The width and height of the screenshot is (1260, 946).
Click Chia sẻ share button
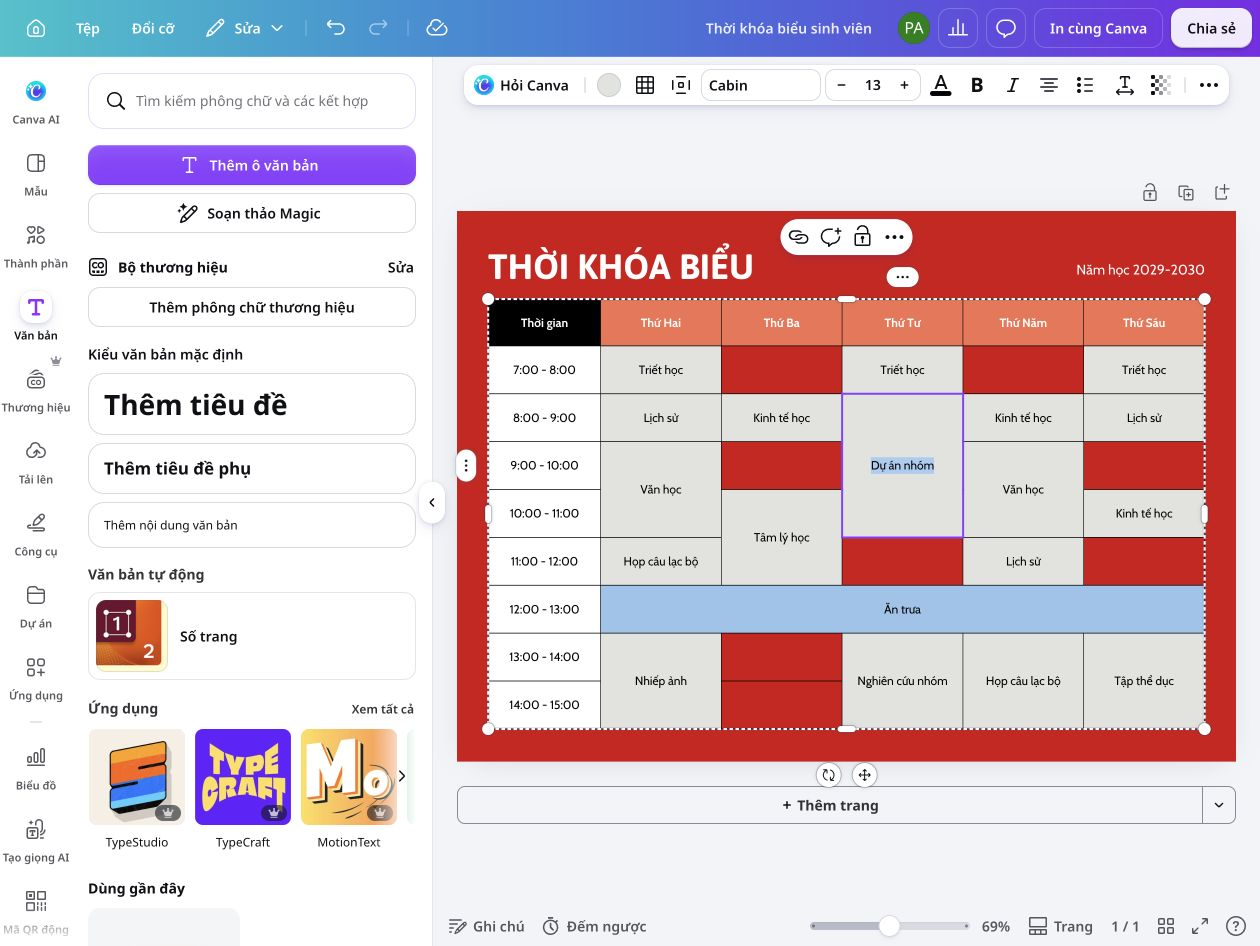pyautogui.click(x=1211, y=28)
